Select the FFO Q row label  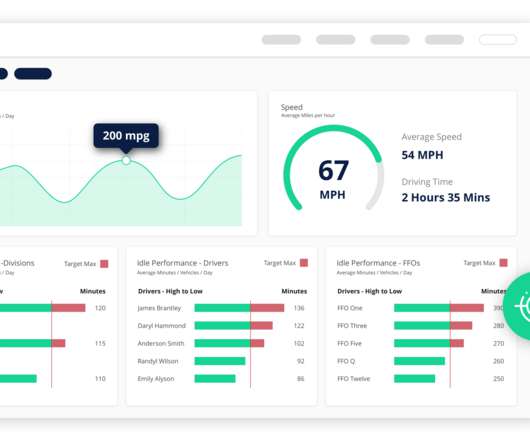coord(346,361)
